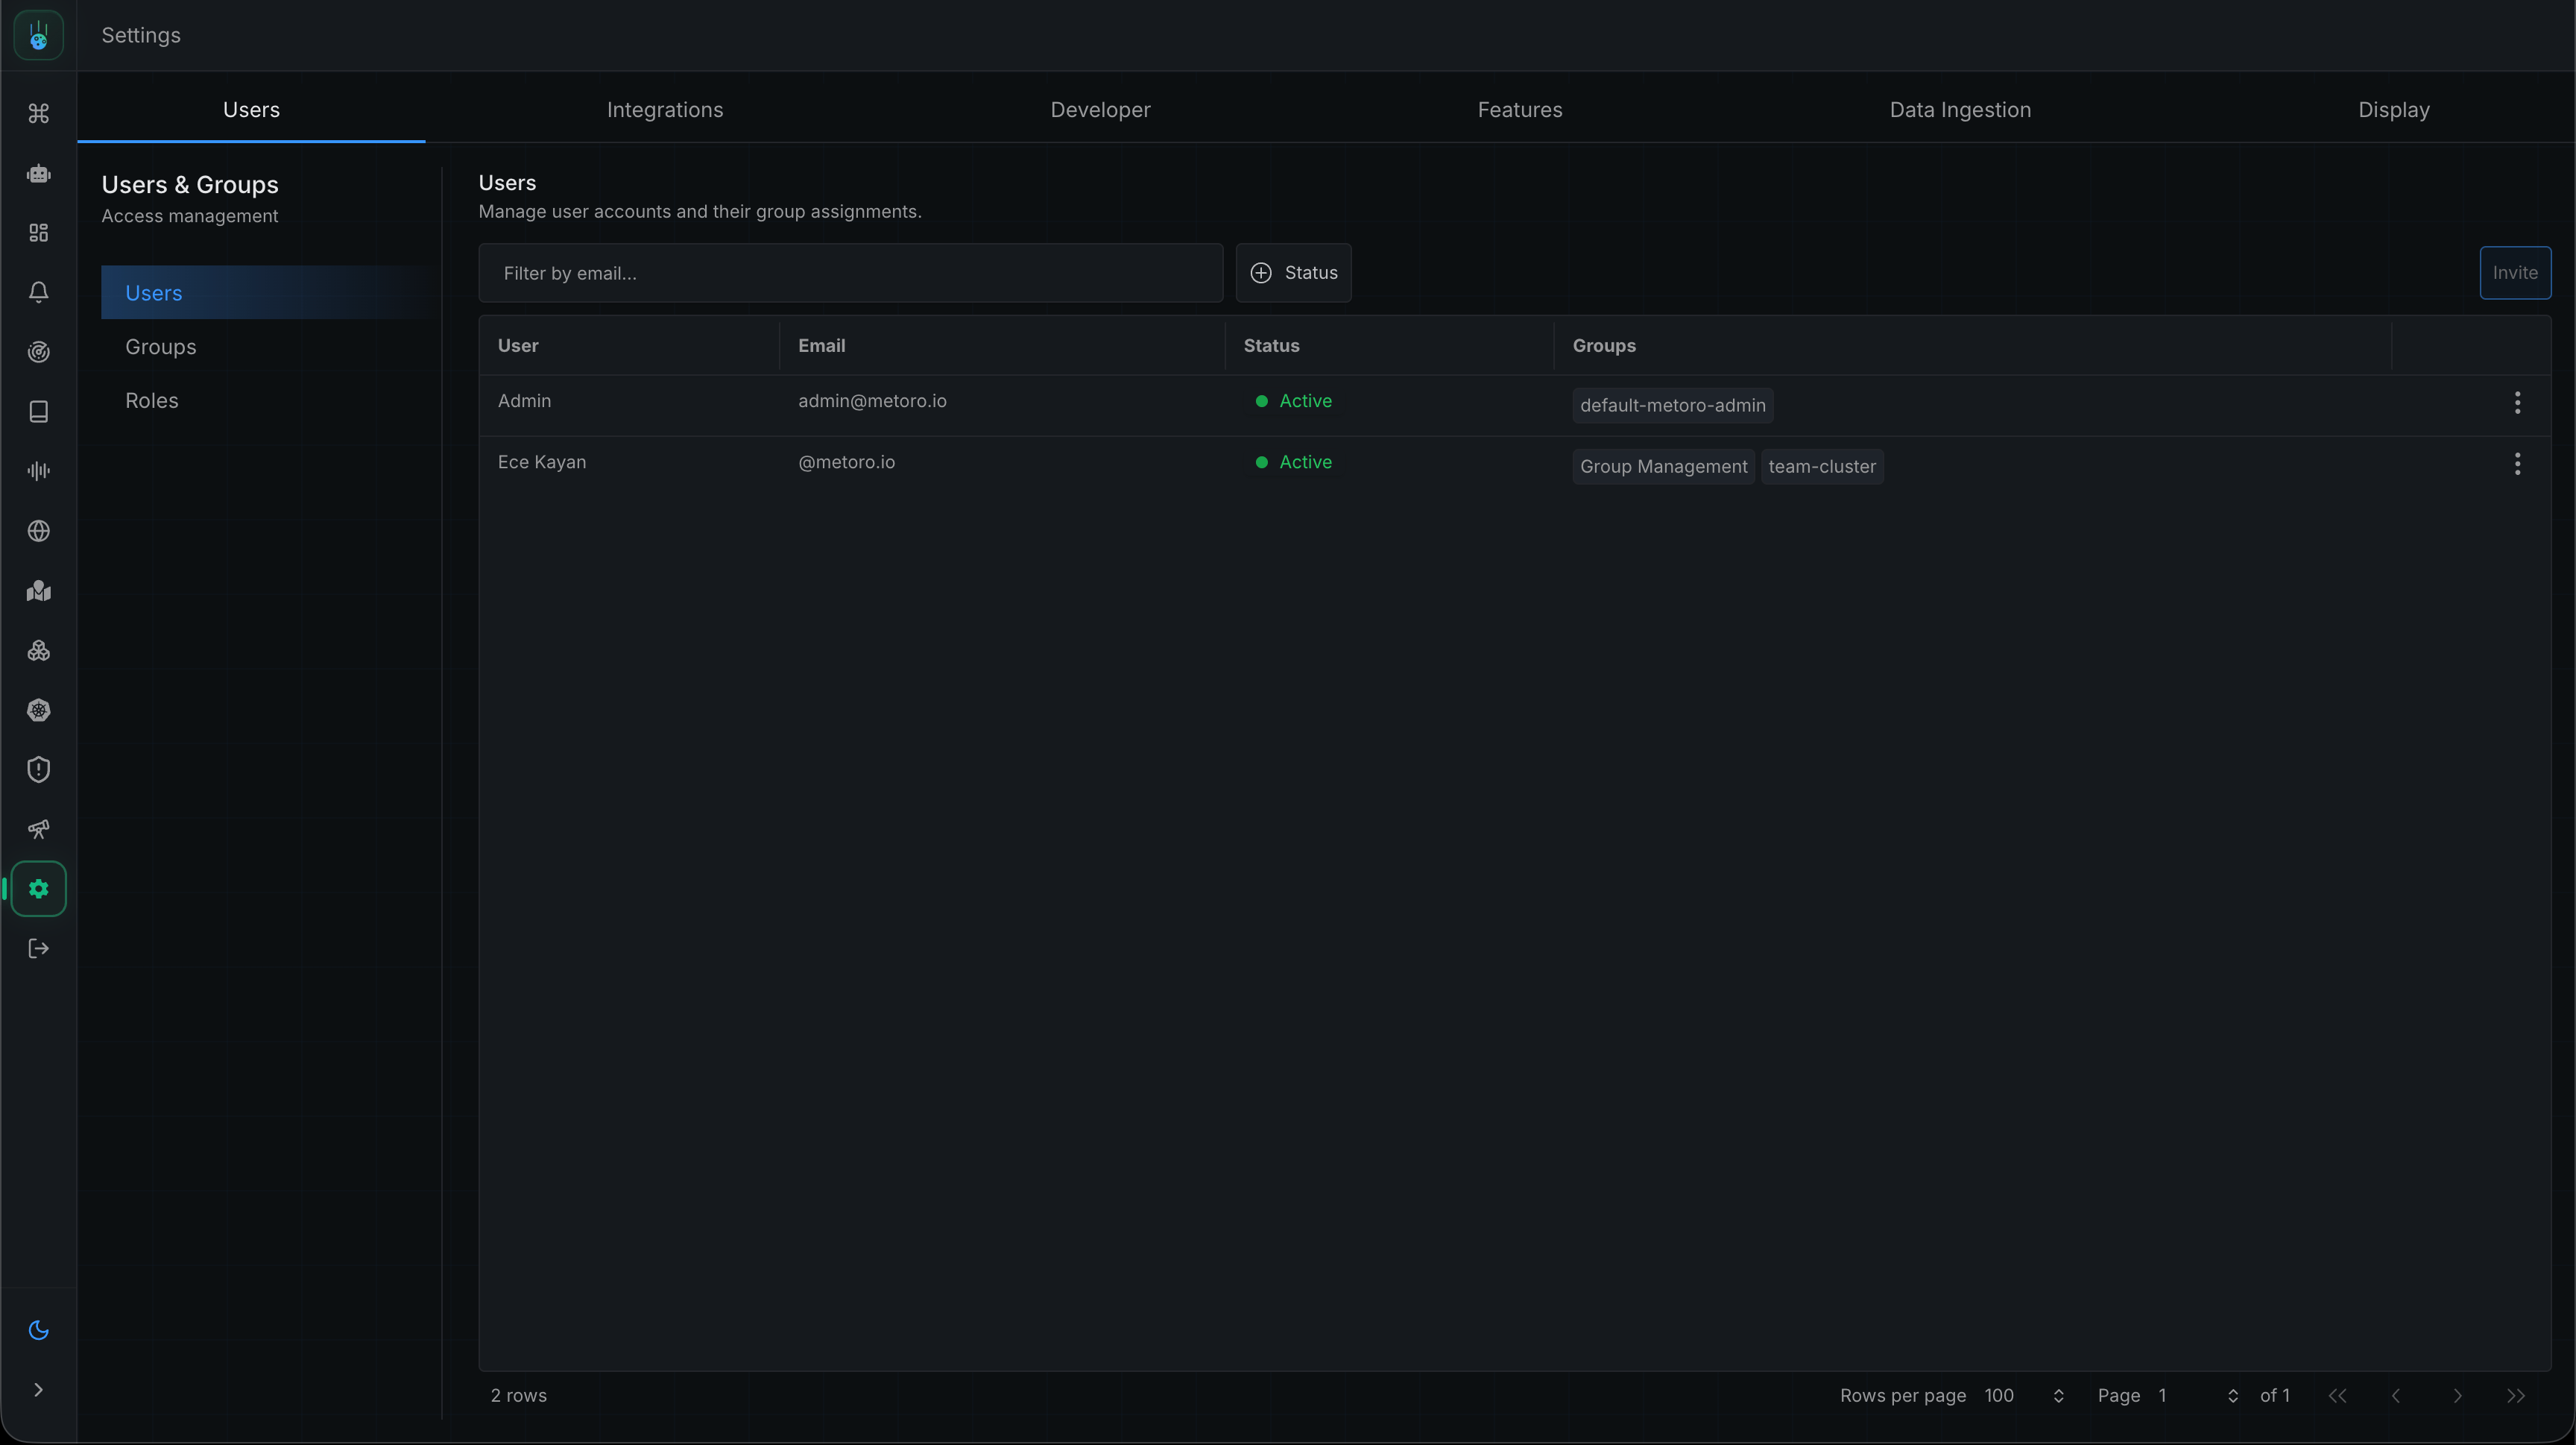The height and width of the screenshot is (1445, 2576).
Task: Go to the last page
Action: [x=2516, y=1395]
